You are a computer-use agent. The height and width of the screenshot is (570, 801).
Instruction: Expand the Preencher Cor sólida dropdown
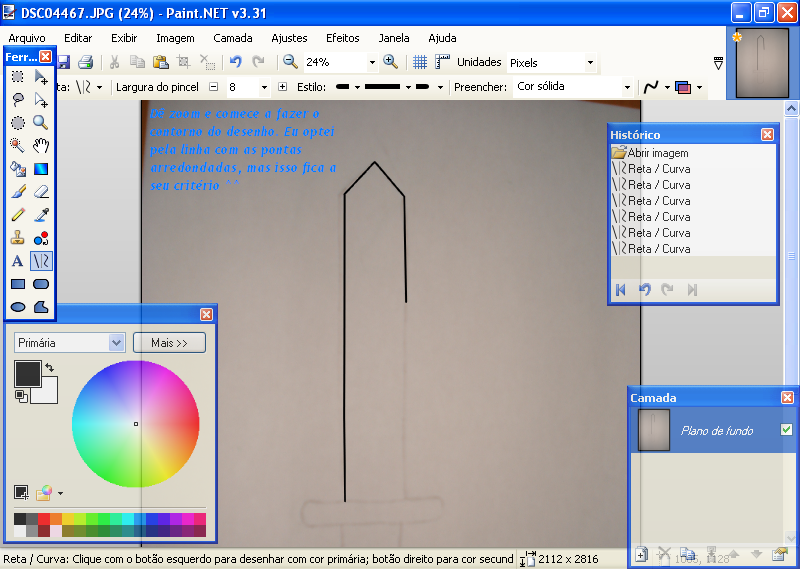(572, 87)
